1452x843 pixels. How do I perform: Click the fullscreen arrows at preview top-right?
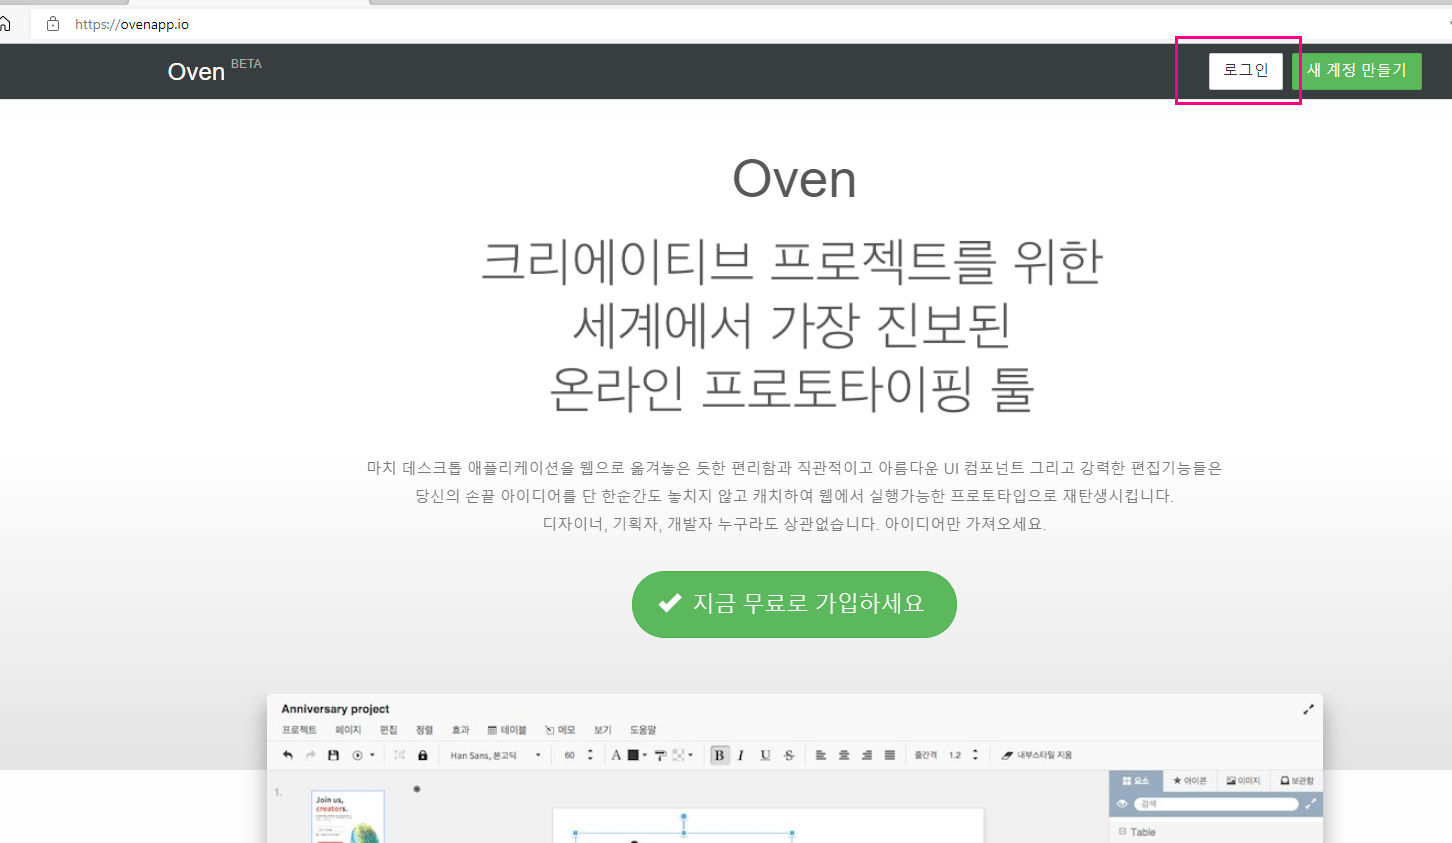coord(1308,709)
